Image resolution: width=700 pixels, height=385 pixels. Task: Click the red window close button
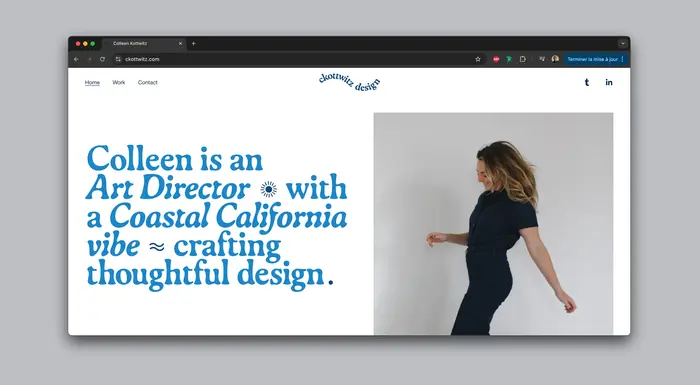78,43
